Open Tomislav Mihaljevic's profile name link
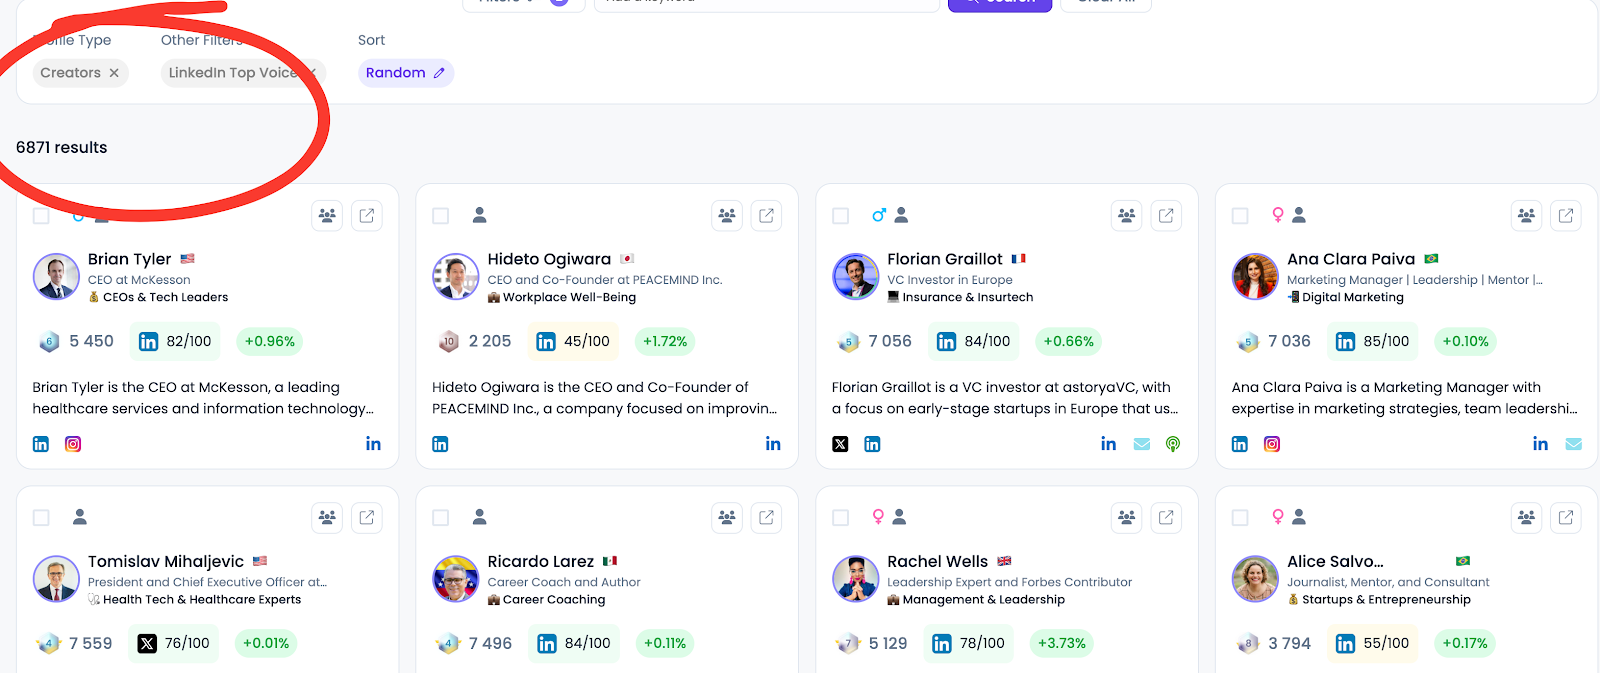 click(x=166, y=561)
